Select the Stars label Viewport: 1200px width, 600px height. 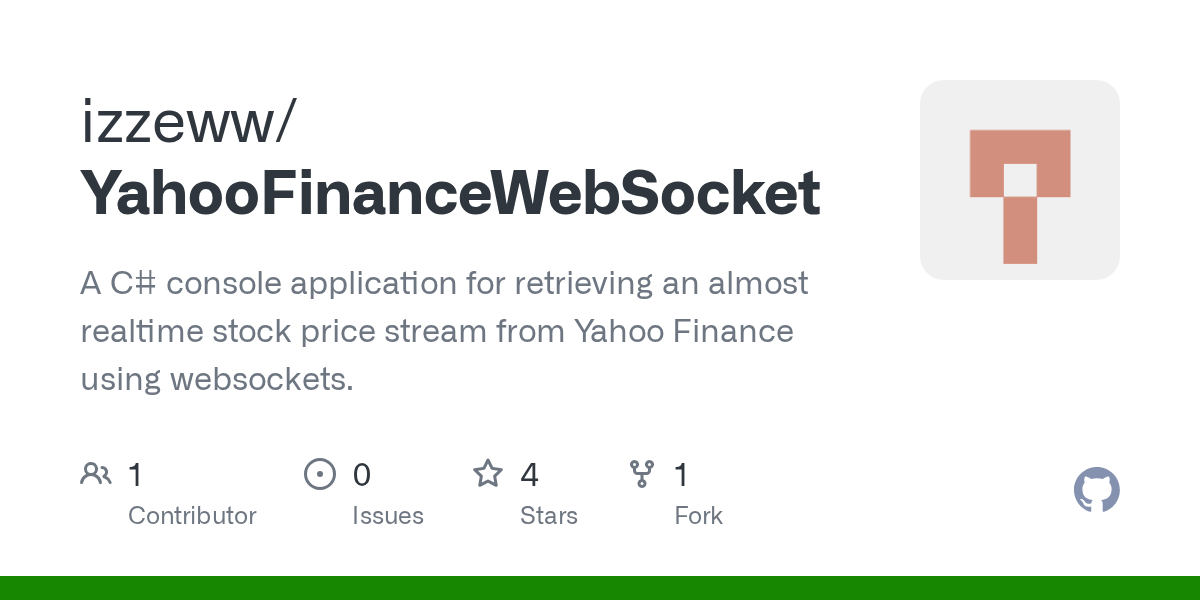click(x=549, y=516)
